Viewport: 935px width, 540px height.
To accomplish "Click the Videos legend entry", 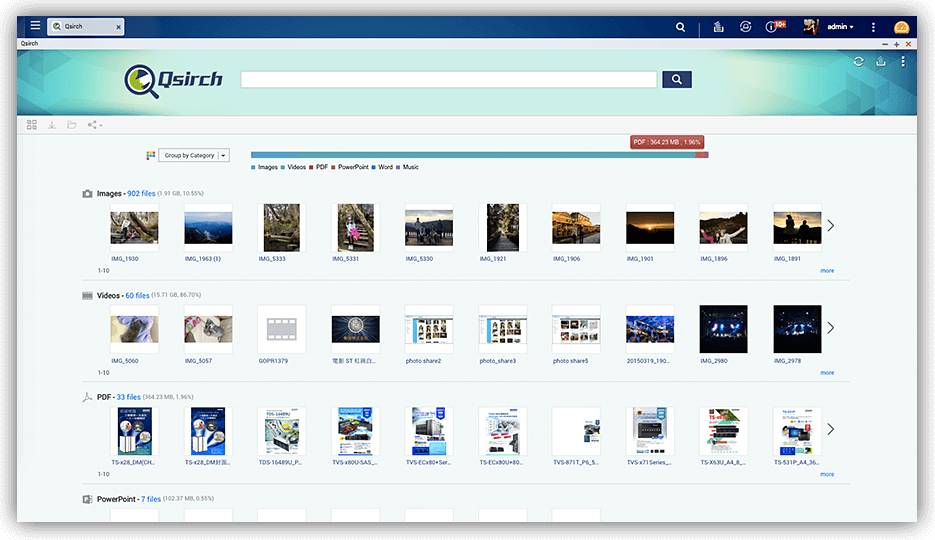I will (x=293, y=167).
